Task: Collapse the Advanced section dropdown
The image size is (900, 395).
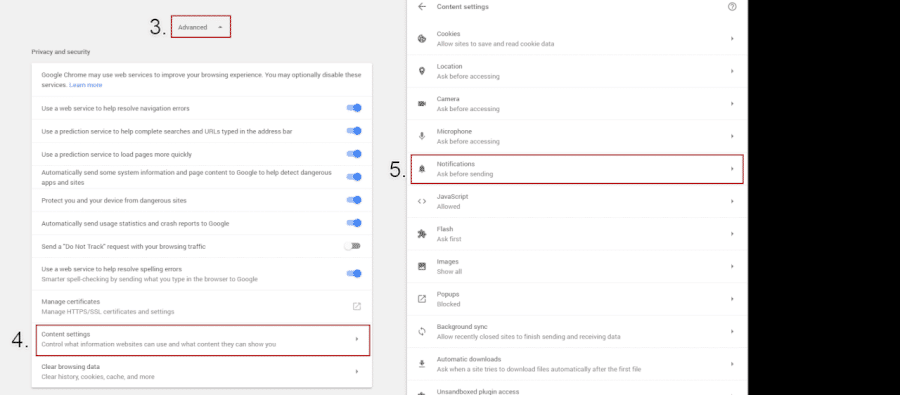Action: [201, 27]
